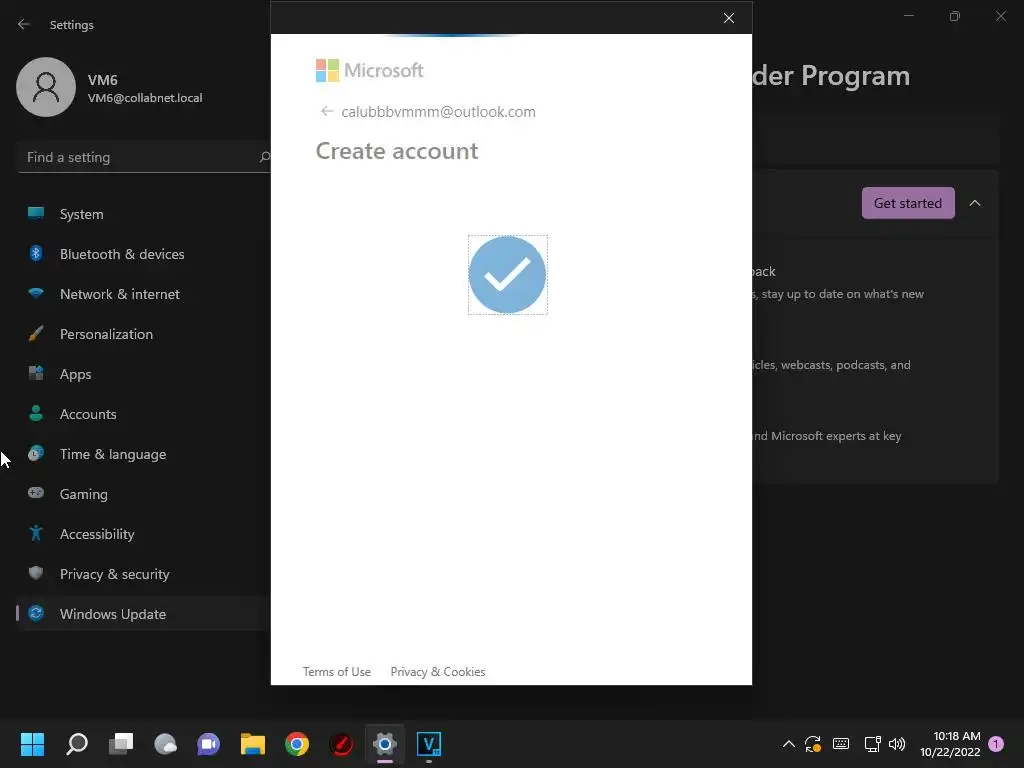This screenshot has width=1024, height=768.
Task: Open clock showing 10:18 AM
Action: click(x=950, y=744)
